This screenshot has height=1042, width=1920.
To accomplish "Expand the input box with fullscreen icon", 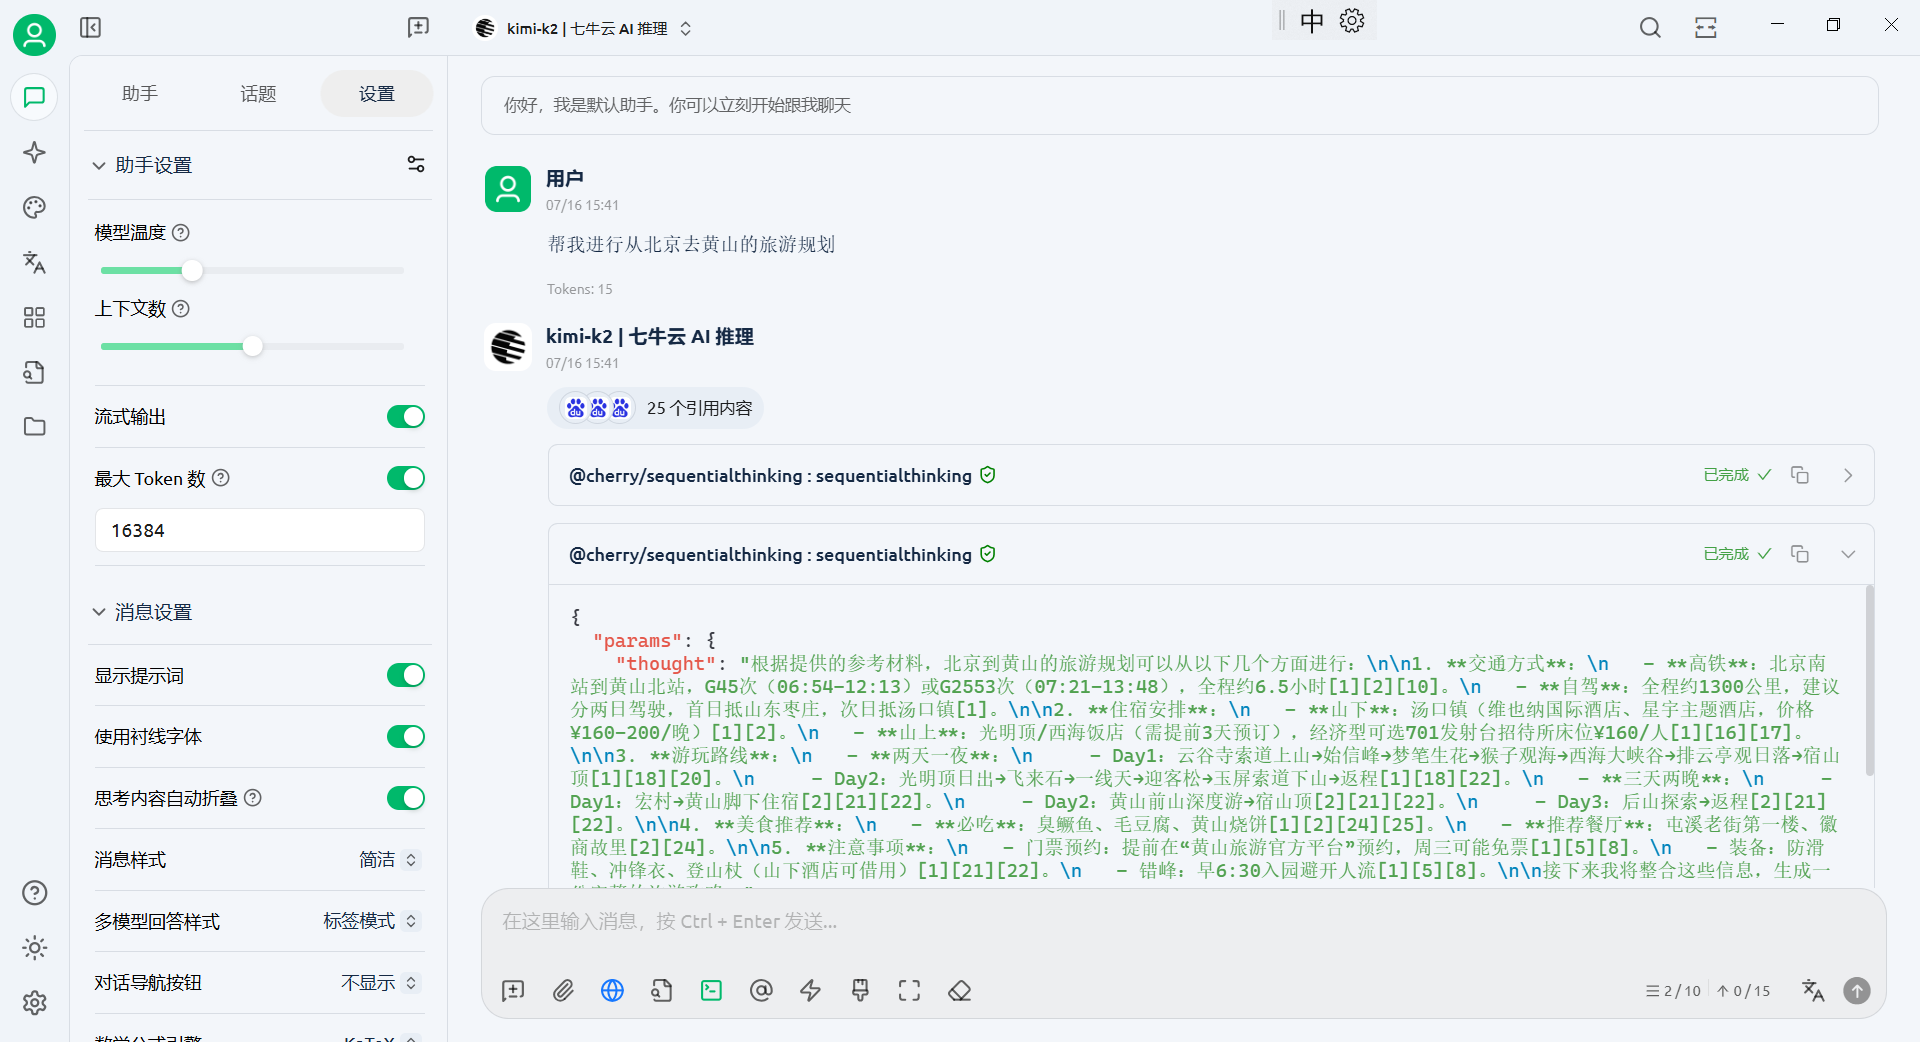I will click(909, 991).
